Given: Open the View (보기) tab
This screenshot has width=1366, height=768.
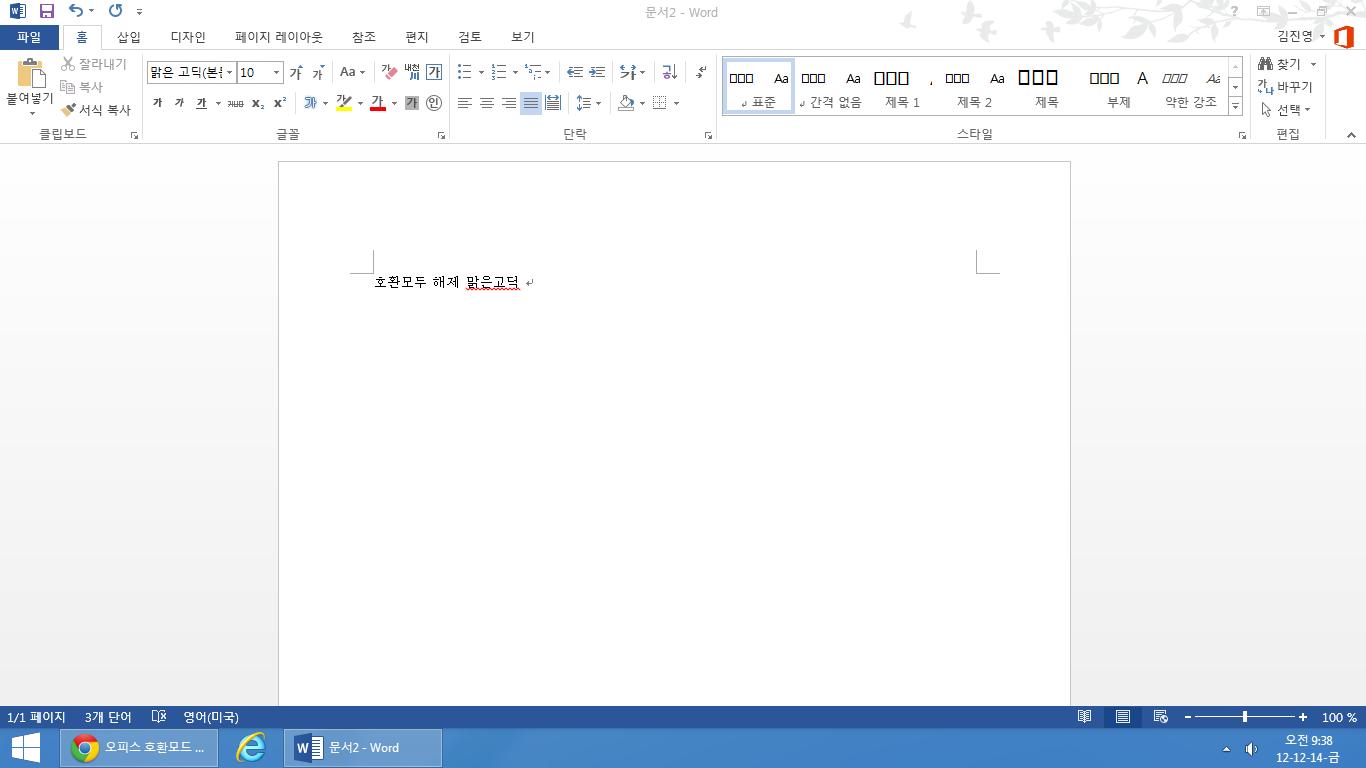Looking at the screenshot, I should (x=523, y=37).
